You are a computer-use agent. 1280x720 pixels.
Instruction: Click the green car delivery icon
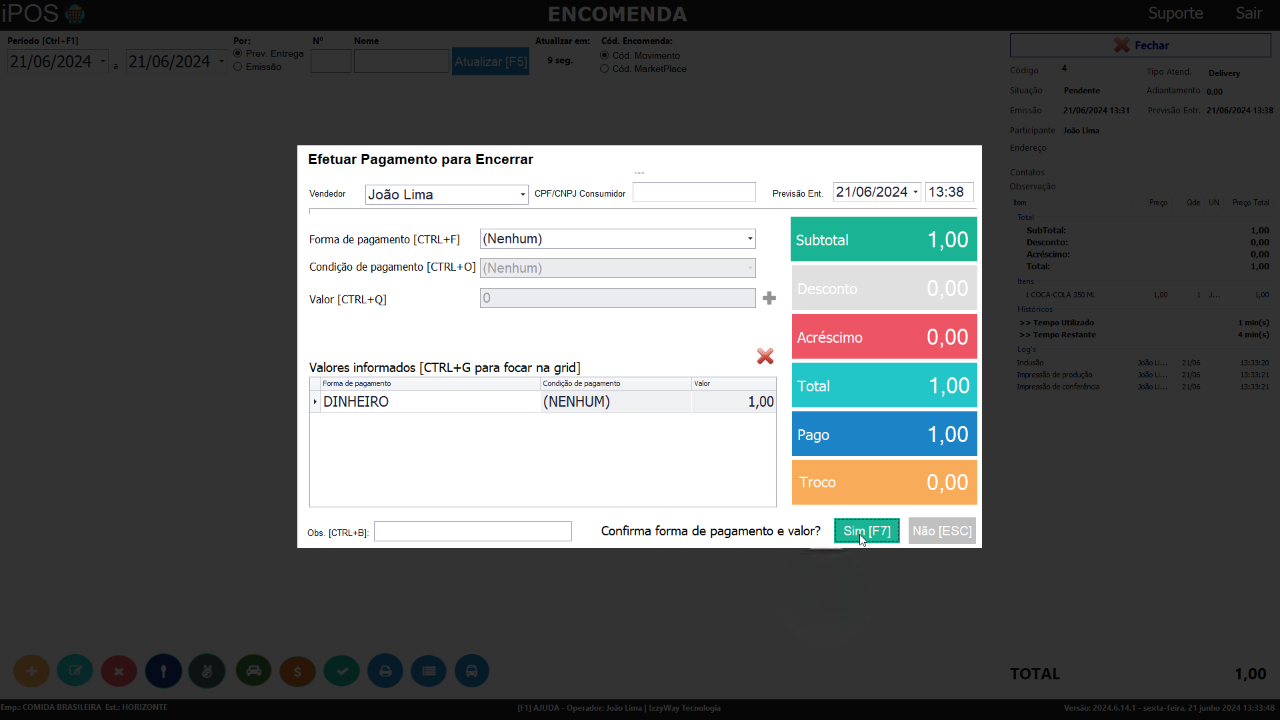(x=253, y=671)
